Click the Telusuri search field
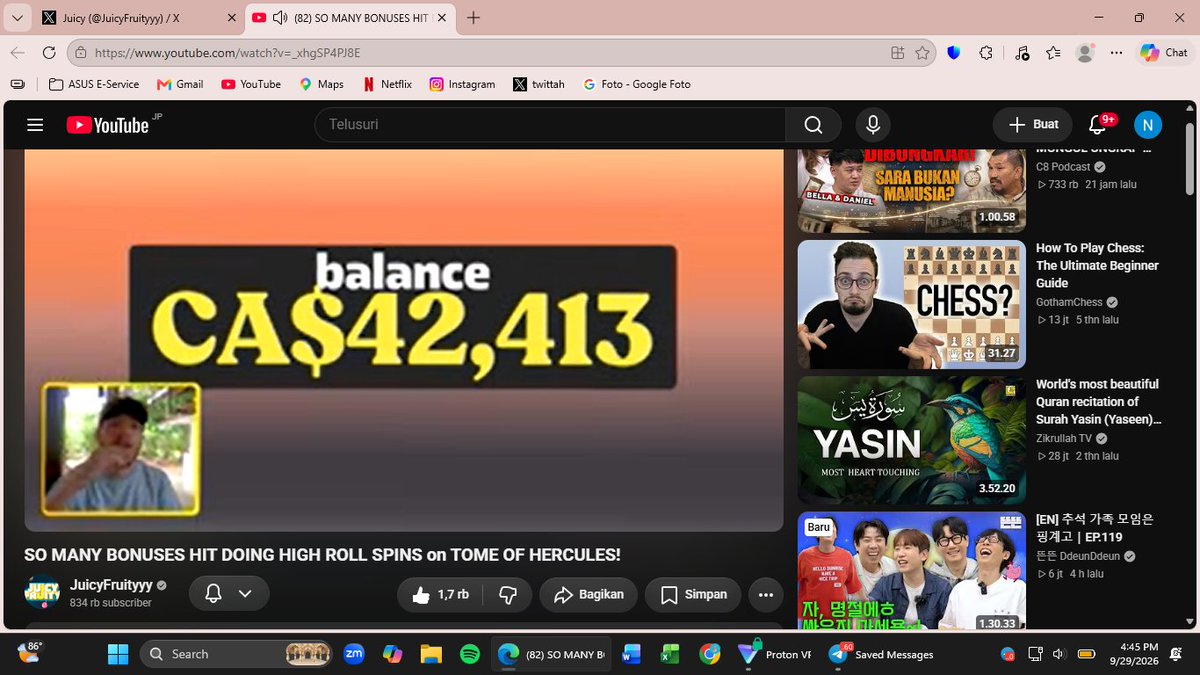 [550, 125]
